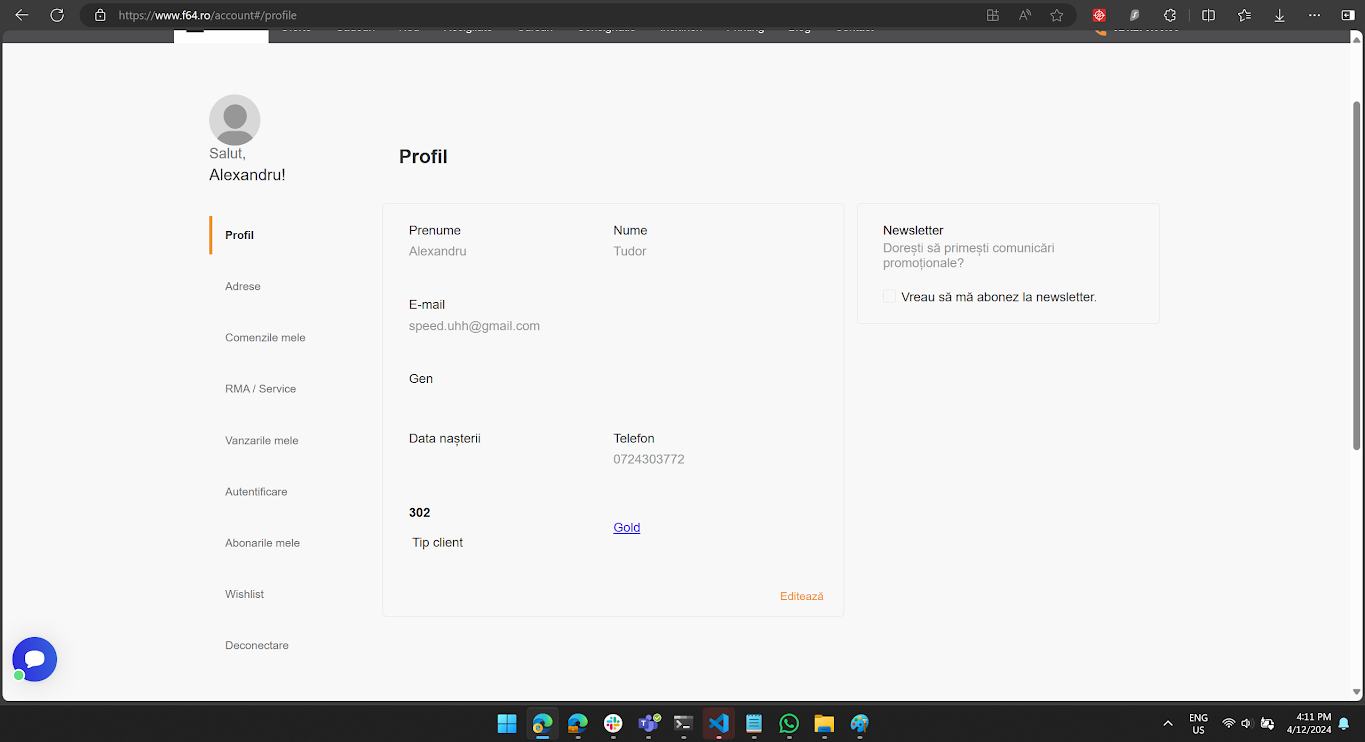Enable the newsletter subscription checkbox
The image size is (1365, 742).
(890, 297)
